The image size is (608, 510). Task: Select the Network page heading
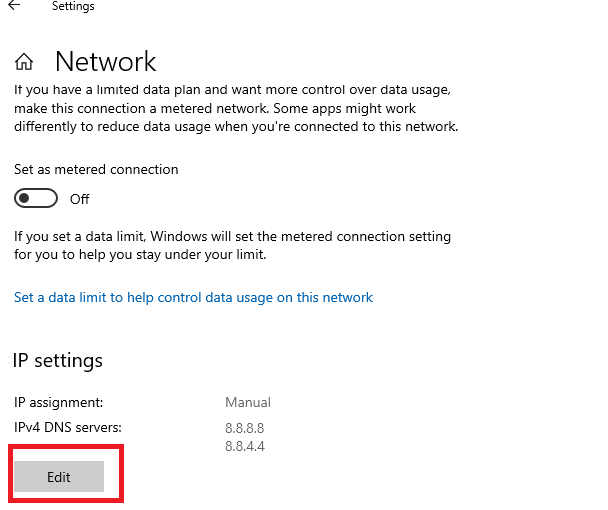pos(105,62)
